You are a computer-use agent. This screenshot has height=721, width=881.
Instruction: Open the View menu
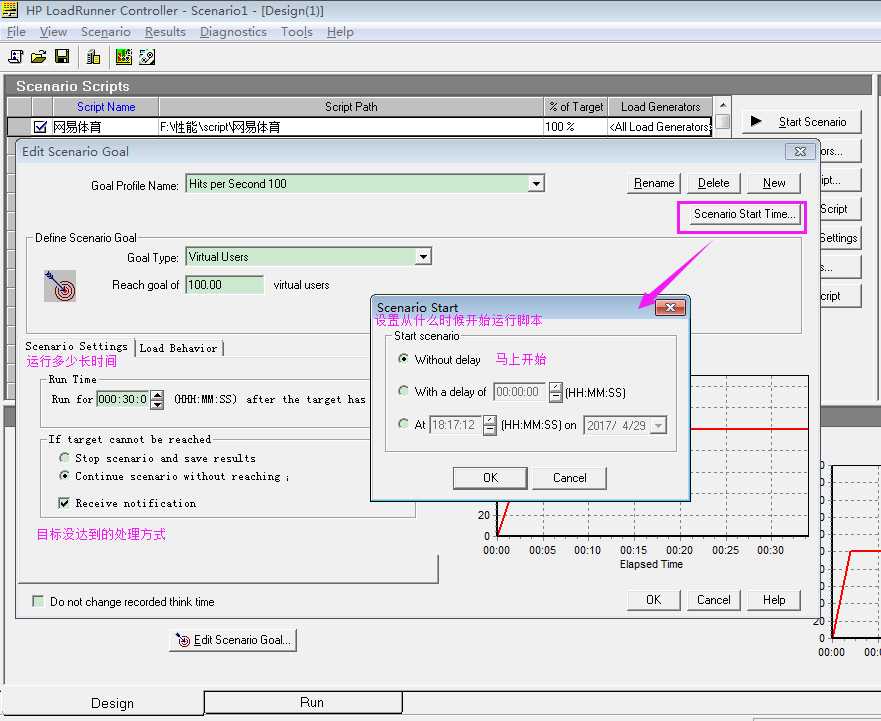click(53, 32)
